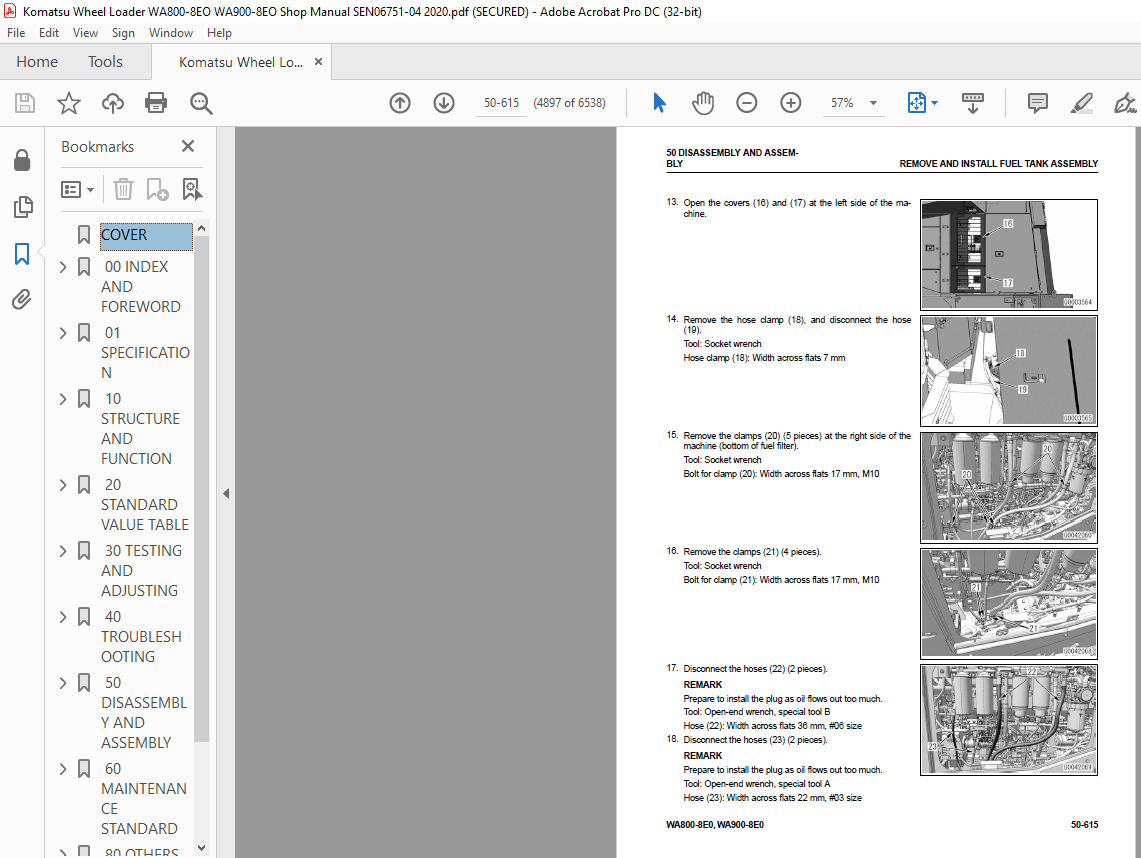The image size is (1141, 858).
Task: Click the Save file icon
Action: 25,103
